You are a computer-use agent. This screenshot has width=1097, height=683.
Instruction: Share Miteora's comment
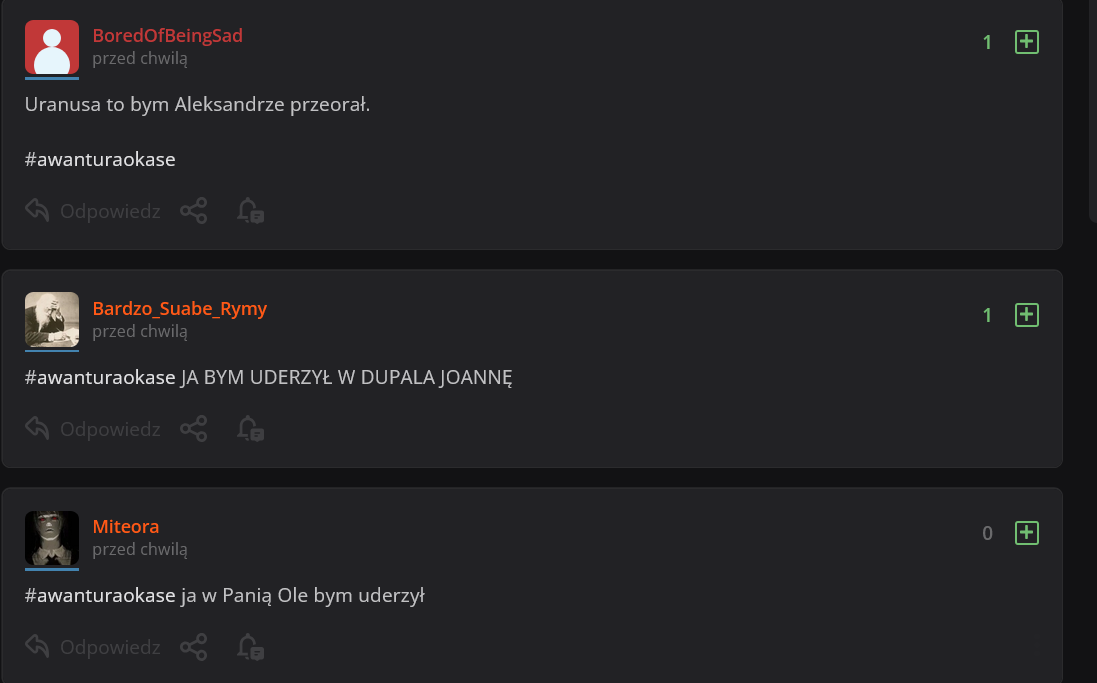(194, 647)
